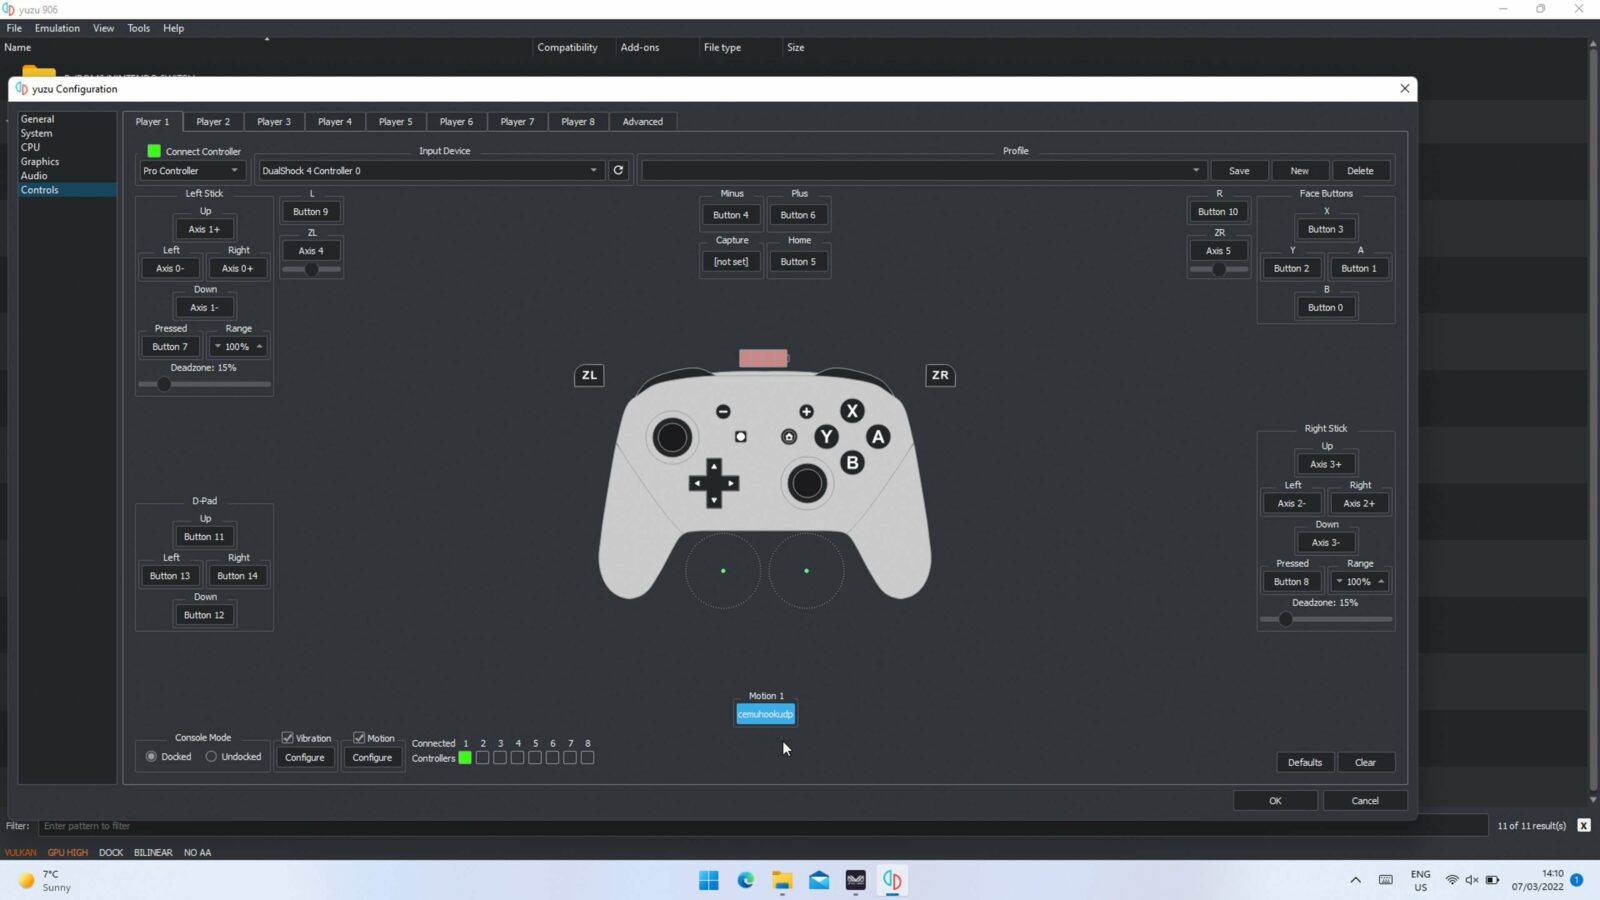Screen dimensions: 1600x900
Task: Click the ZR trigger icon on the diagram
Action: click(x=939, y=375)
